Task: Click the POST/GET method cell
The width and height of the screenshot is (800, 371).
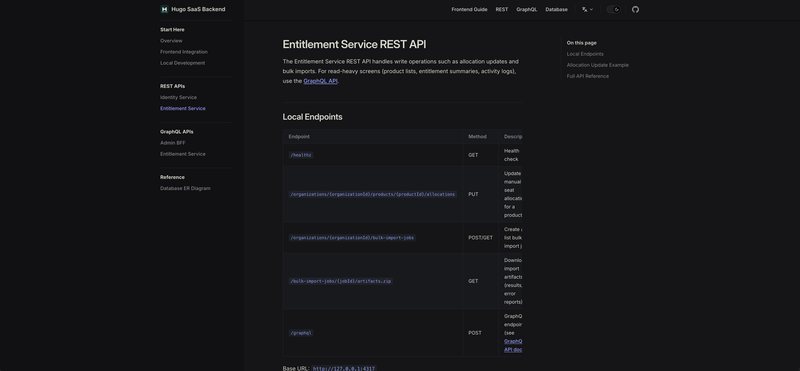Action: (480, 238)
